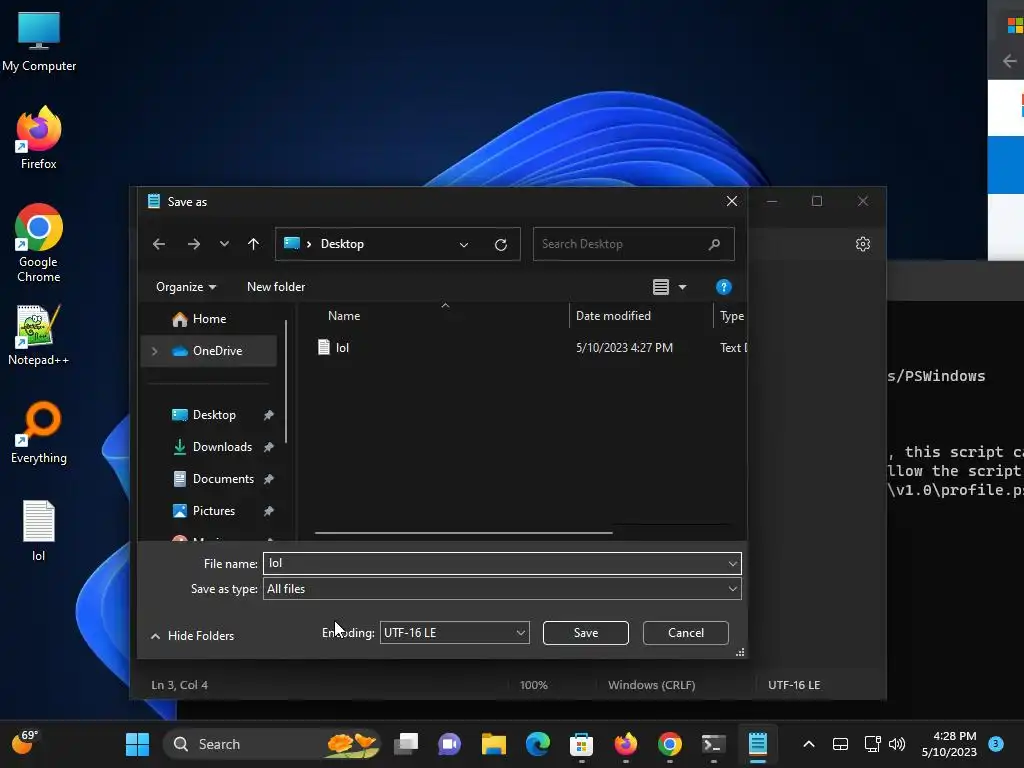
Task: Open Desktop in navigation pane
Action: [x=214, y=415]
